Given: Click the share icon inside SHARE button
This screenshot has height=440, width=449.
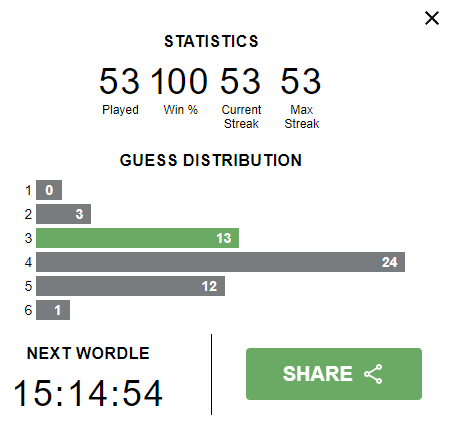Looking at the screenshot, I should click(373, 374).
